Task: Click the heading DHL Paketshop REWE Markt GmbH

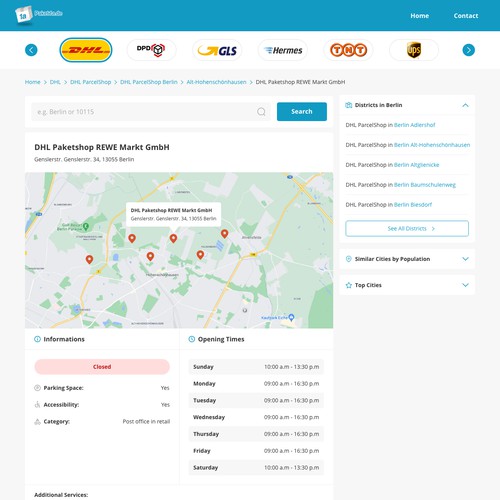Action: point(102,147)
